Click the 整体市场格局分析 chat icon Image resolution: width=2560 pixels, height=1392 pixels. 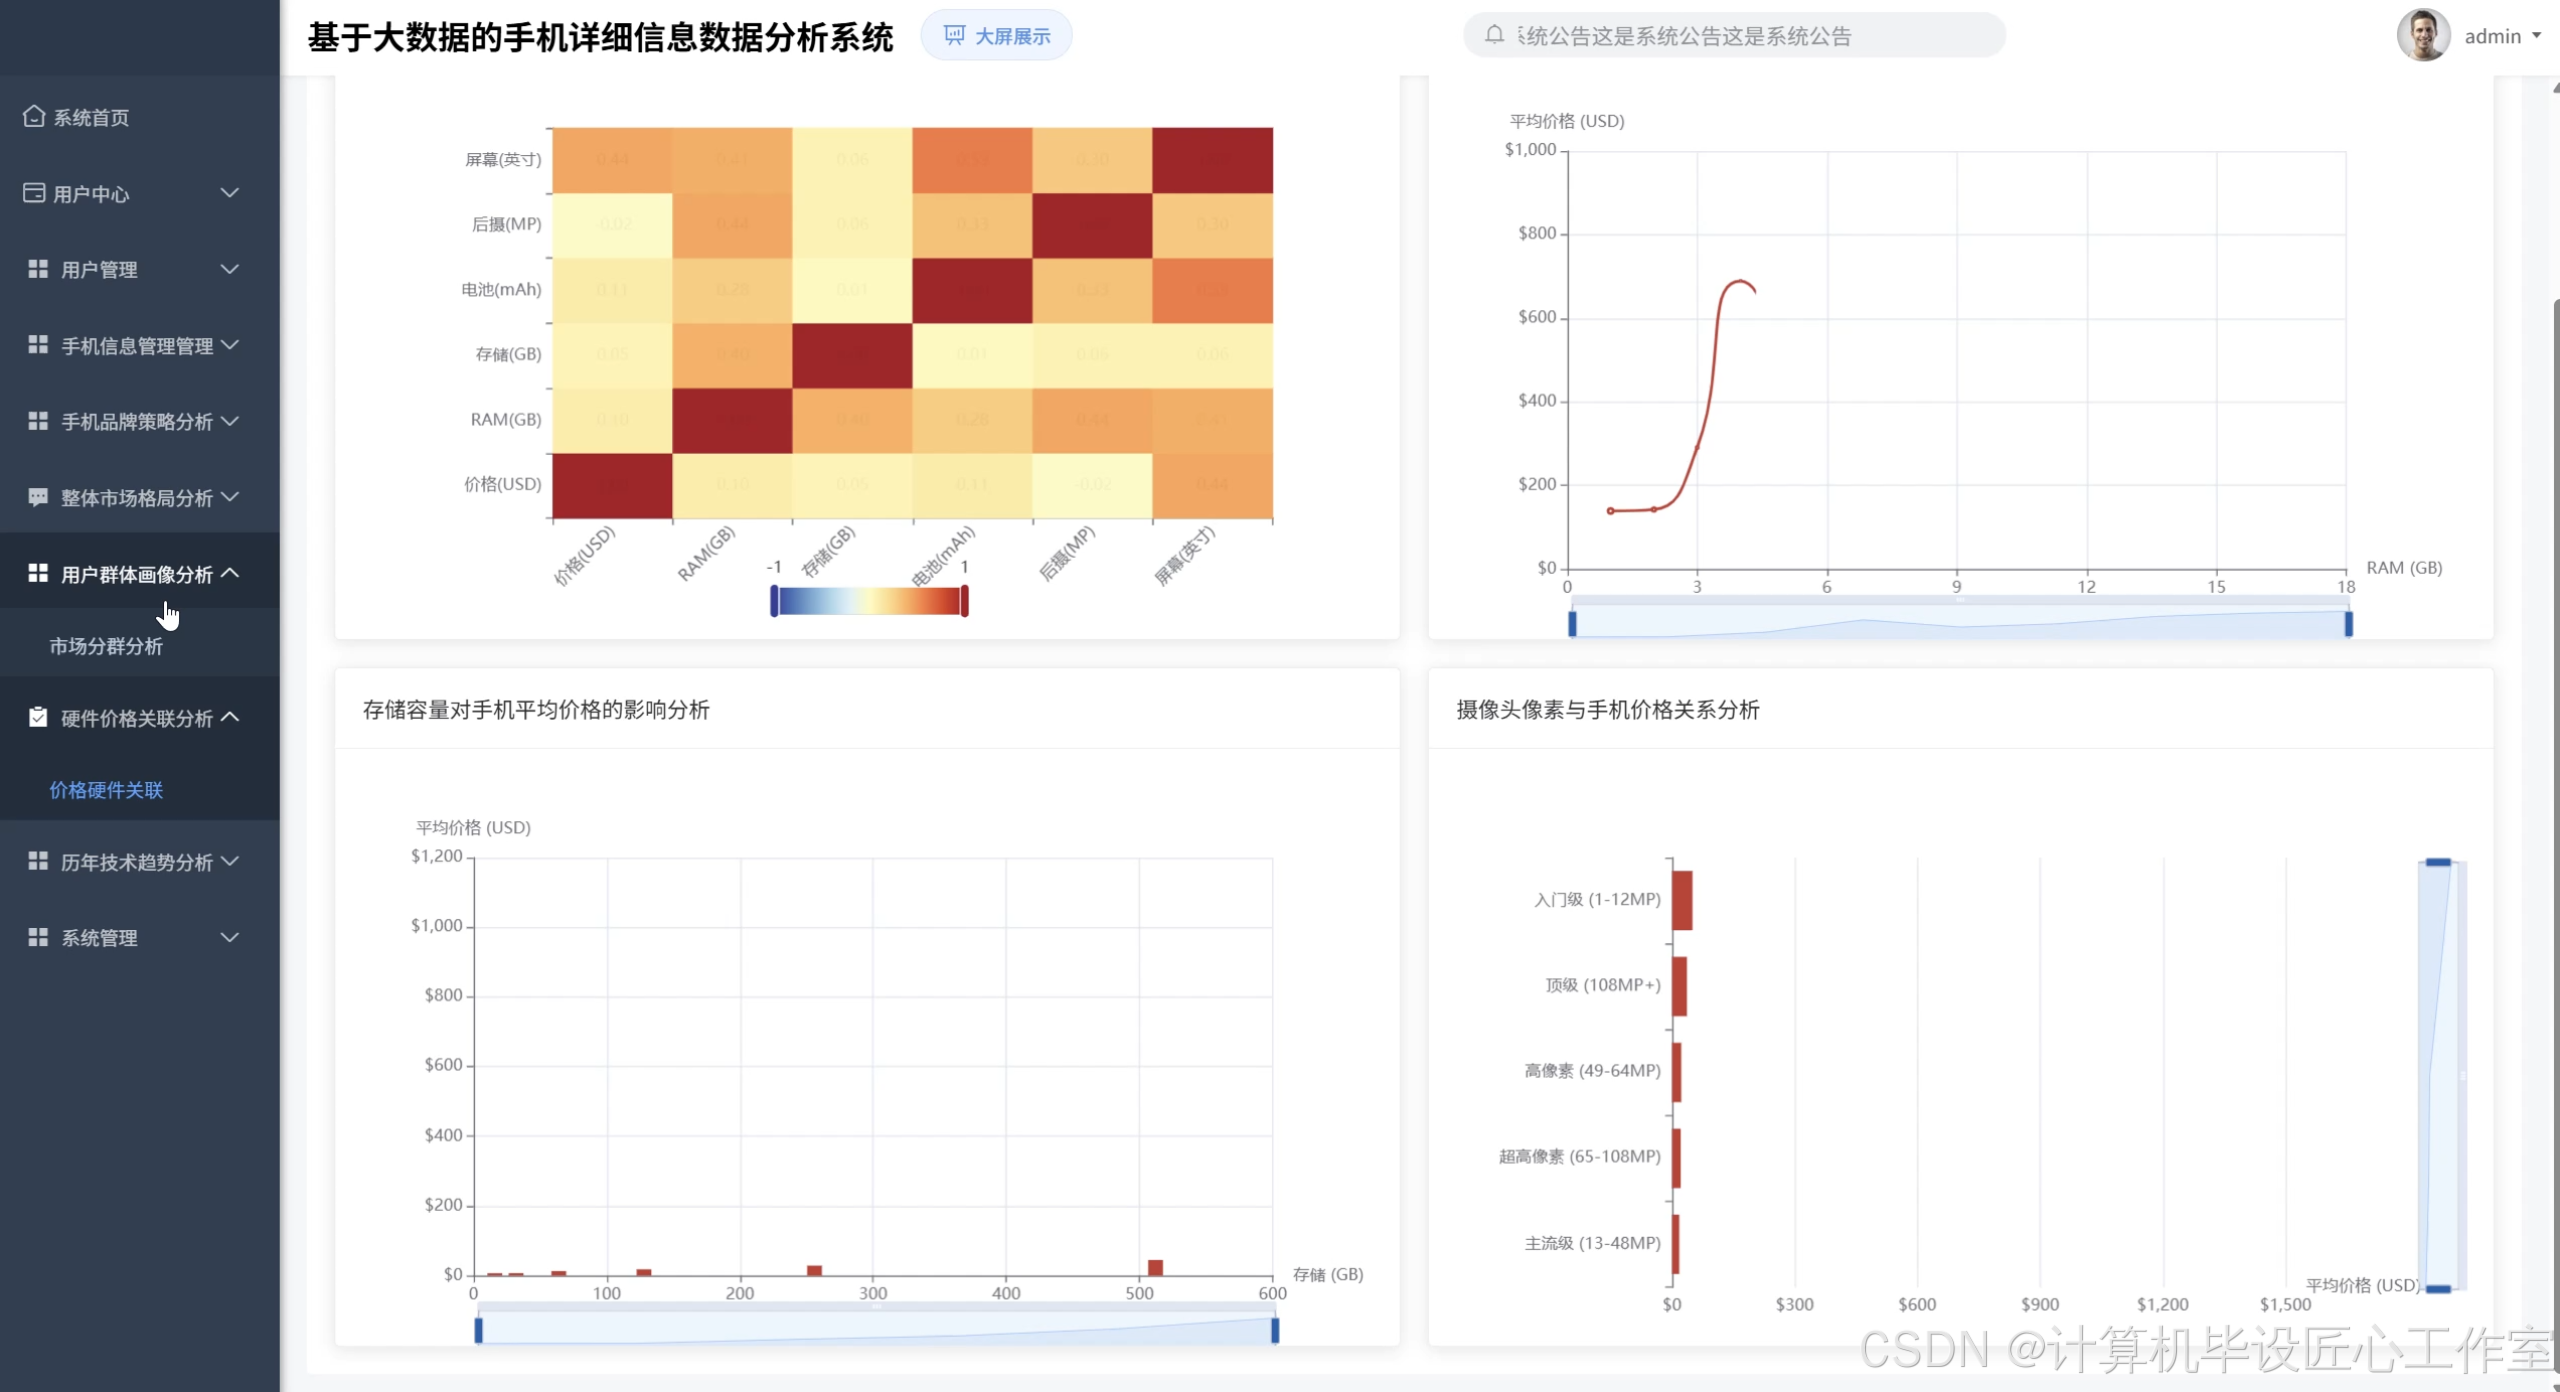pyautogui.click(x=38, y=497)
